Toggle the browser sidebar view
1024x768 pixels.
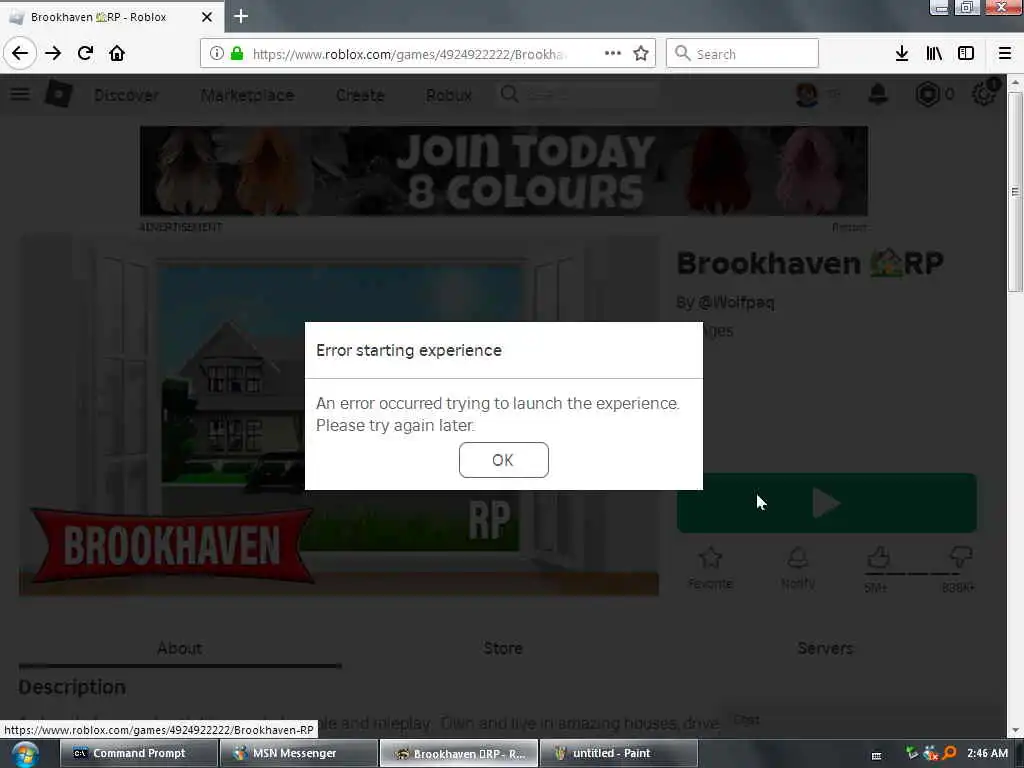(966, 53)
